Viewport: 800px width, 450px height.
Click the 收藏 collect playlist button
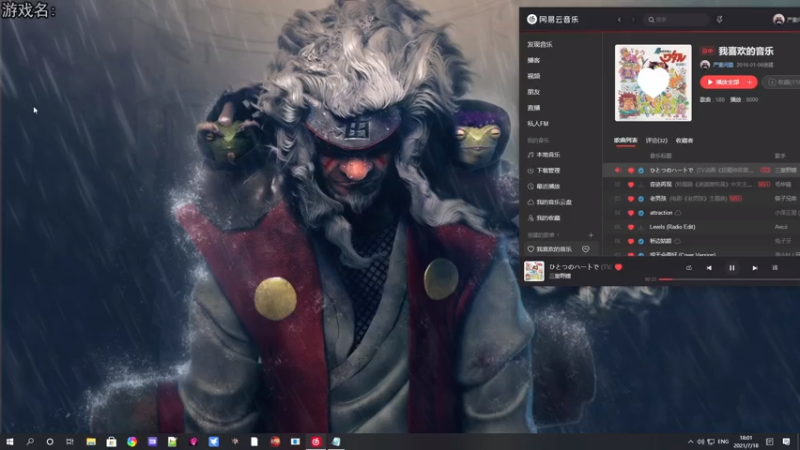click(782, 82)
